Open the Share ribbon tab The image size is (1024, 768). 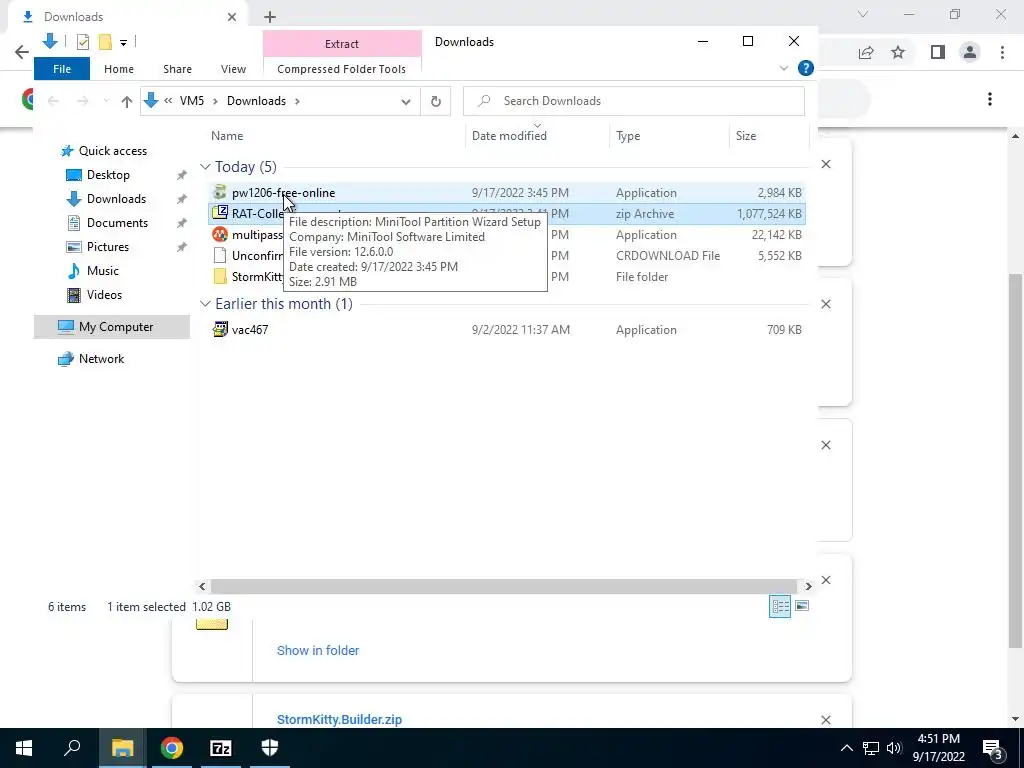point(178,69)
